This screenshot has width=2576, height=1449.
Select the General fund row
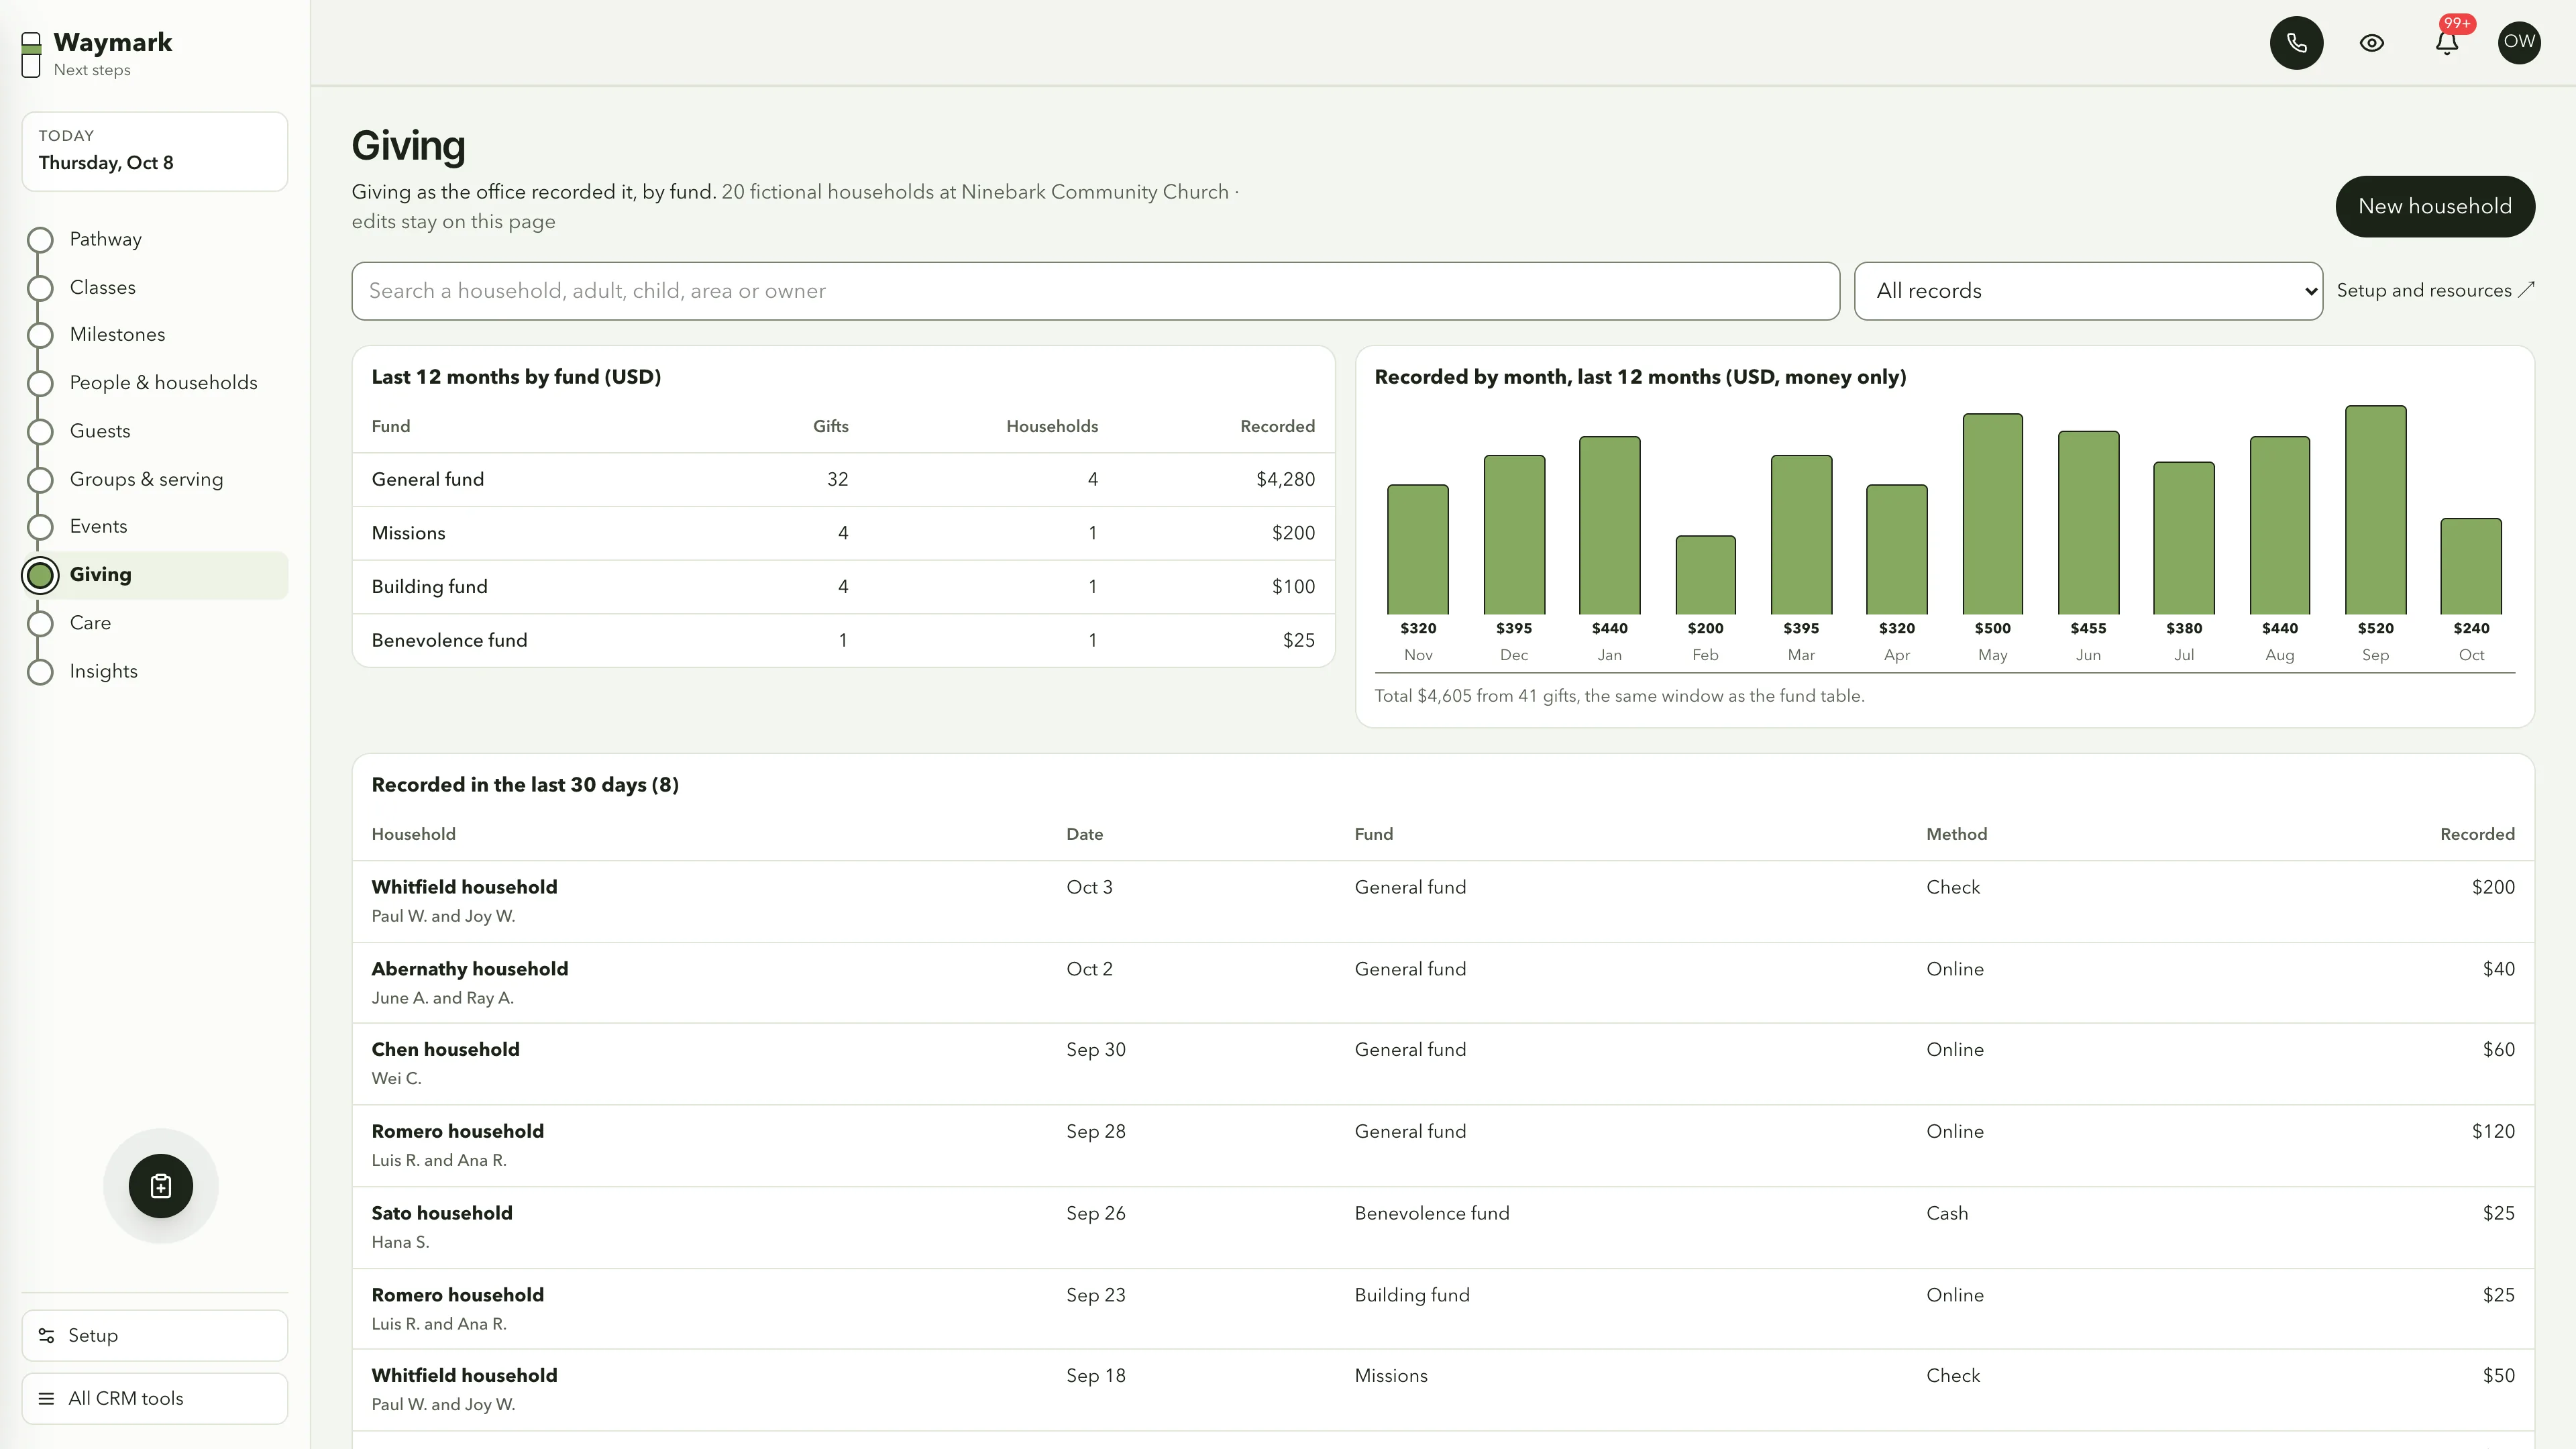(x=843, y=479)
